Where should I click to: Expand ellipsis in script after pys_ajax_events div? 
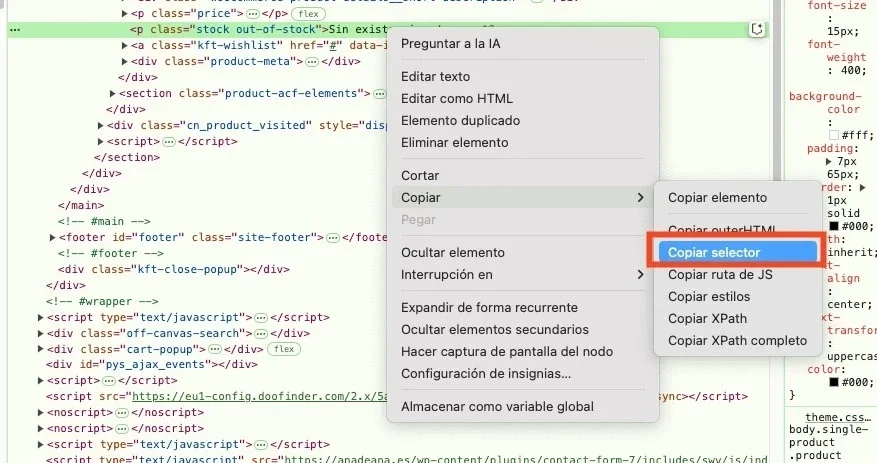[109, 381]
